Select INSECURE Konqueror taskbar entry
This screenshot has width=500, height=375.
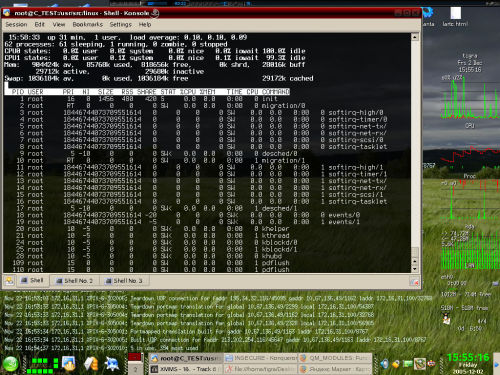pyautogui.click(x=260, y=358)
